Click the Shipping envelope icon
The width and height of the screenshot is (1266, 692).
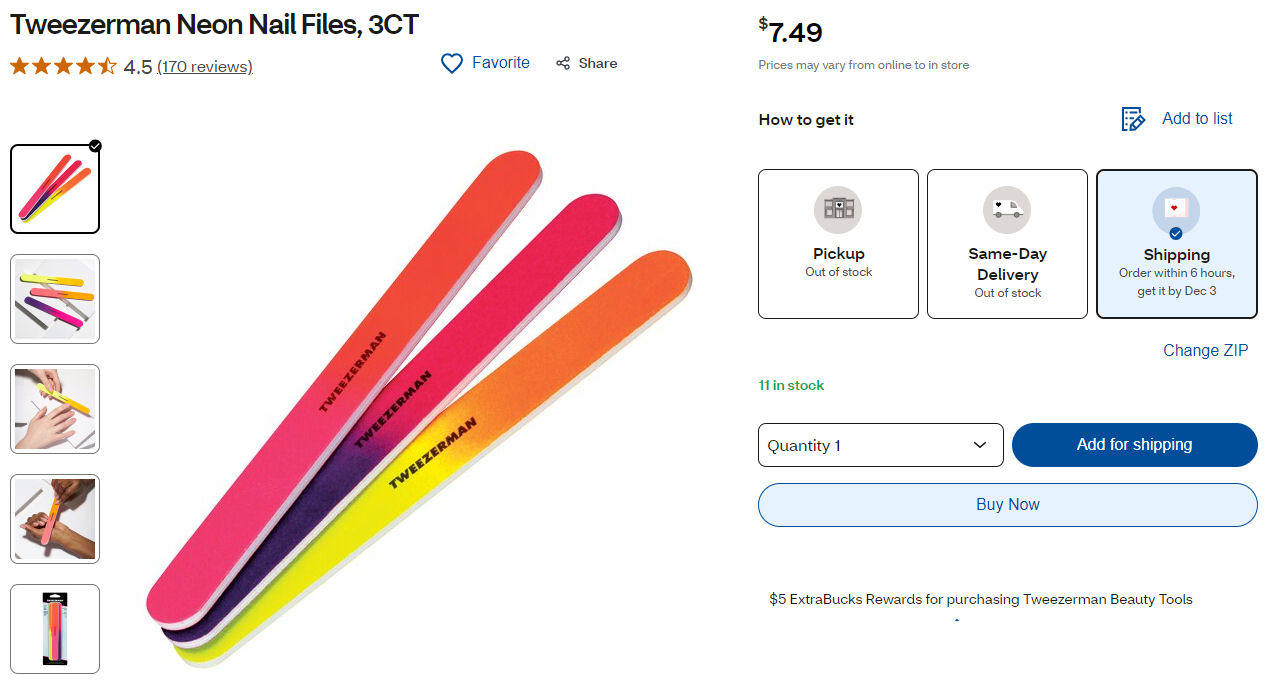coord(1176,209)
